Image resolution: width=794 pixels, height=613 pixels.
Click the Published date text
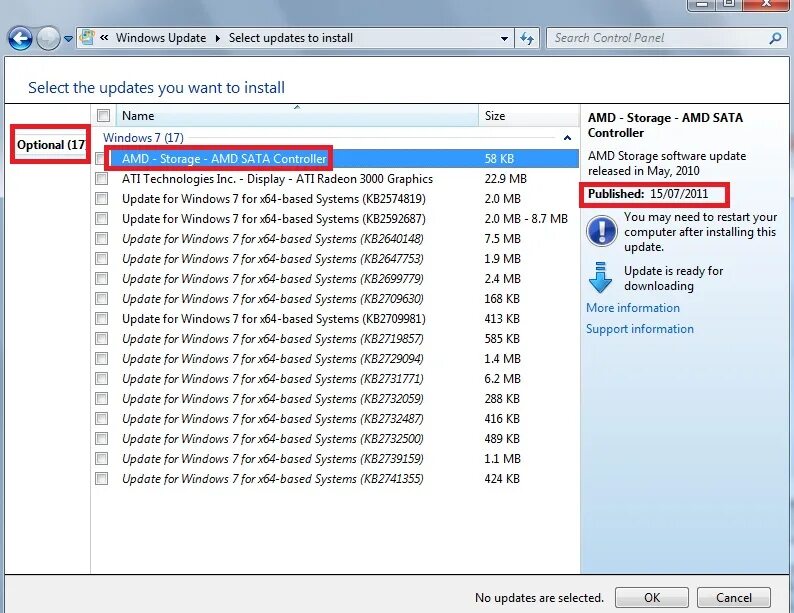click(x=648, y=194)
